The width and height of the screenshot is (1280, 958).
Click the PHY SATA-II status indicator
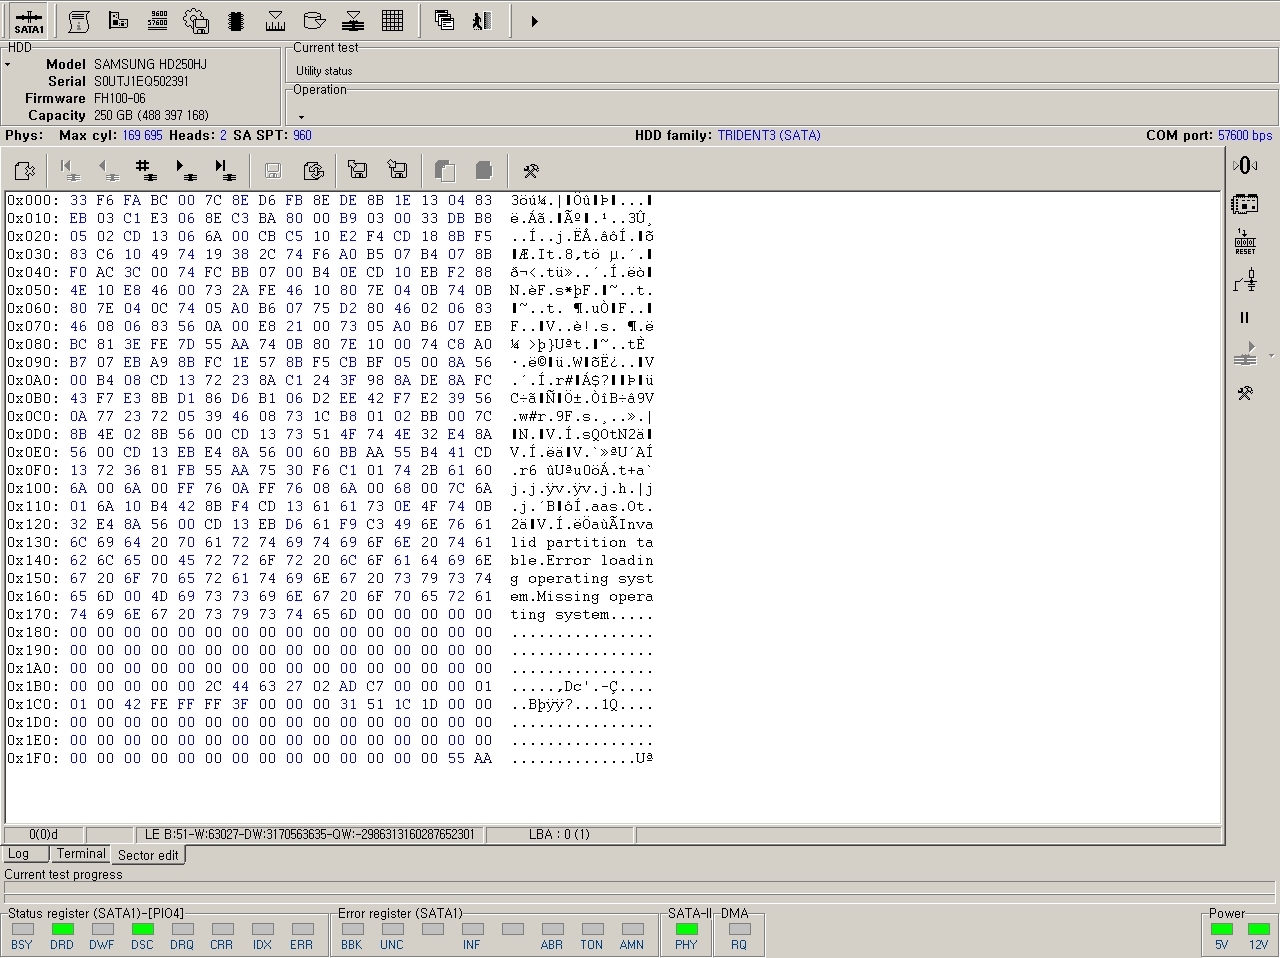pyautogui.click(x=686, y=929)
